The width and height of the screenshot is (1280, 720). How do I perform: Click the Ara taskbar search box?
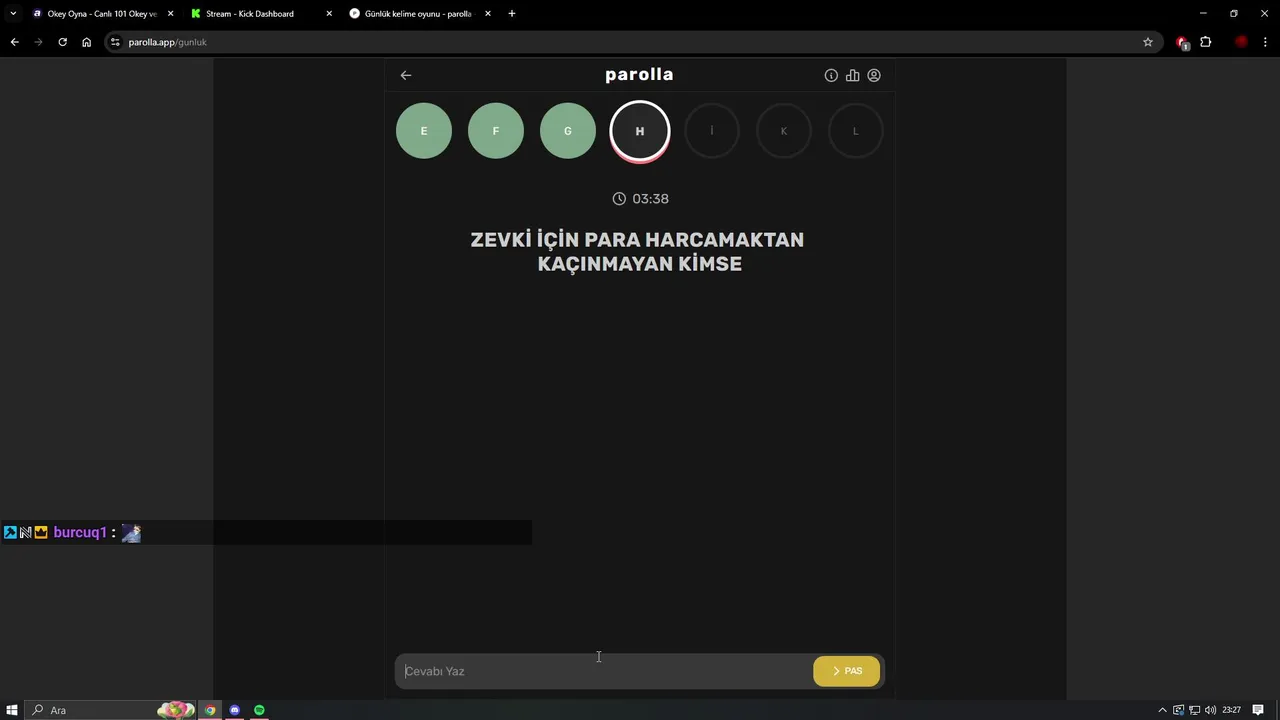point(110,710)
